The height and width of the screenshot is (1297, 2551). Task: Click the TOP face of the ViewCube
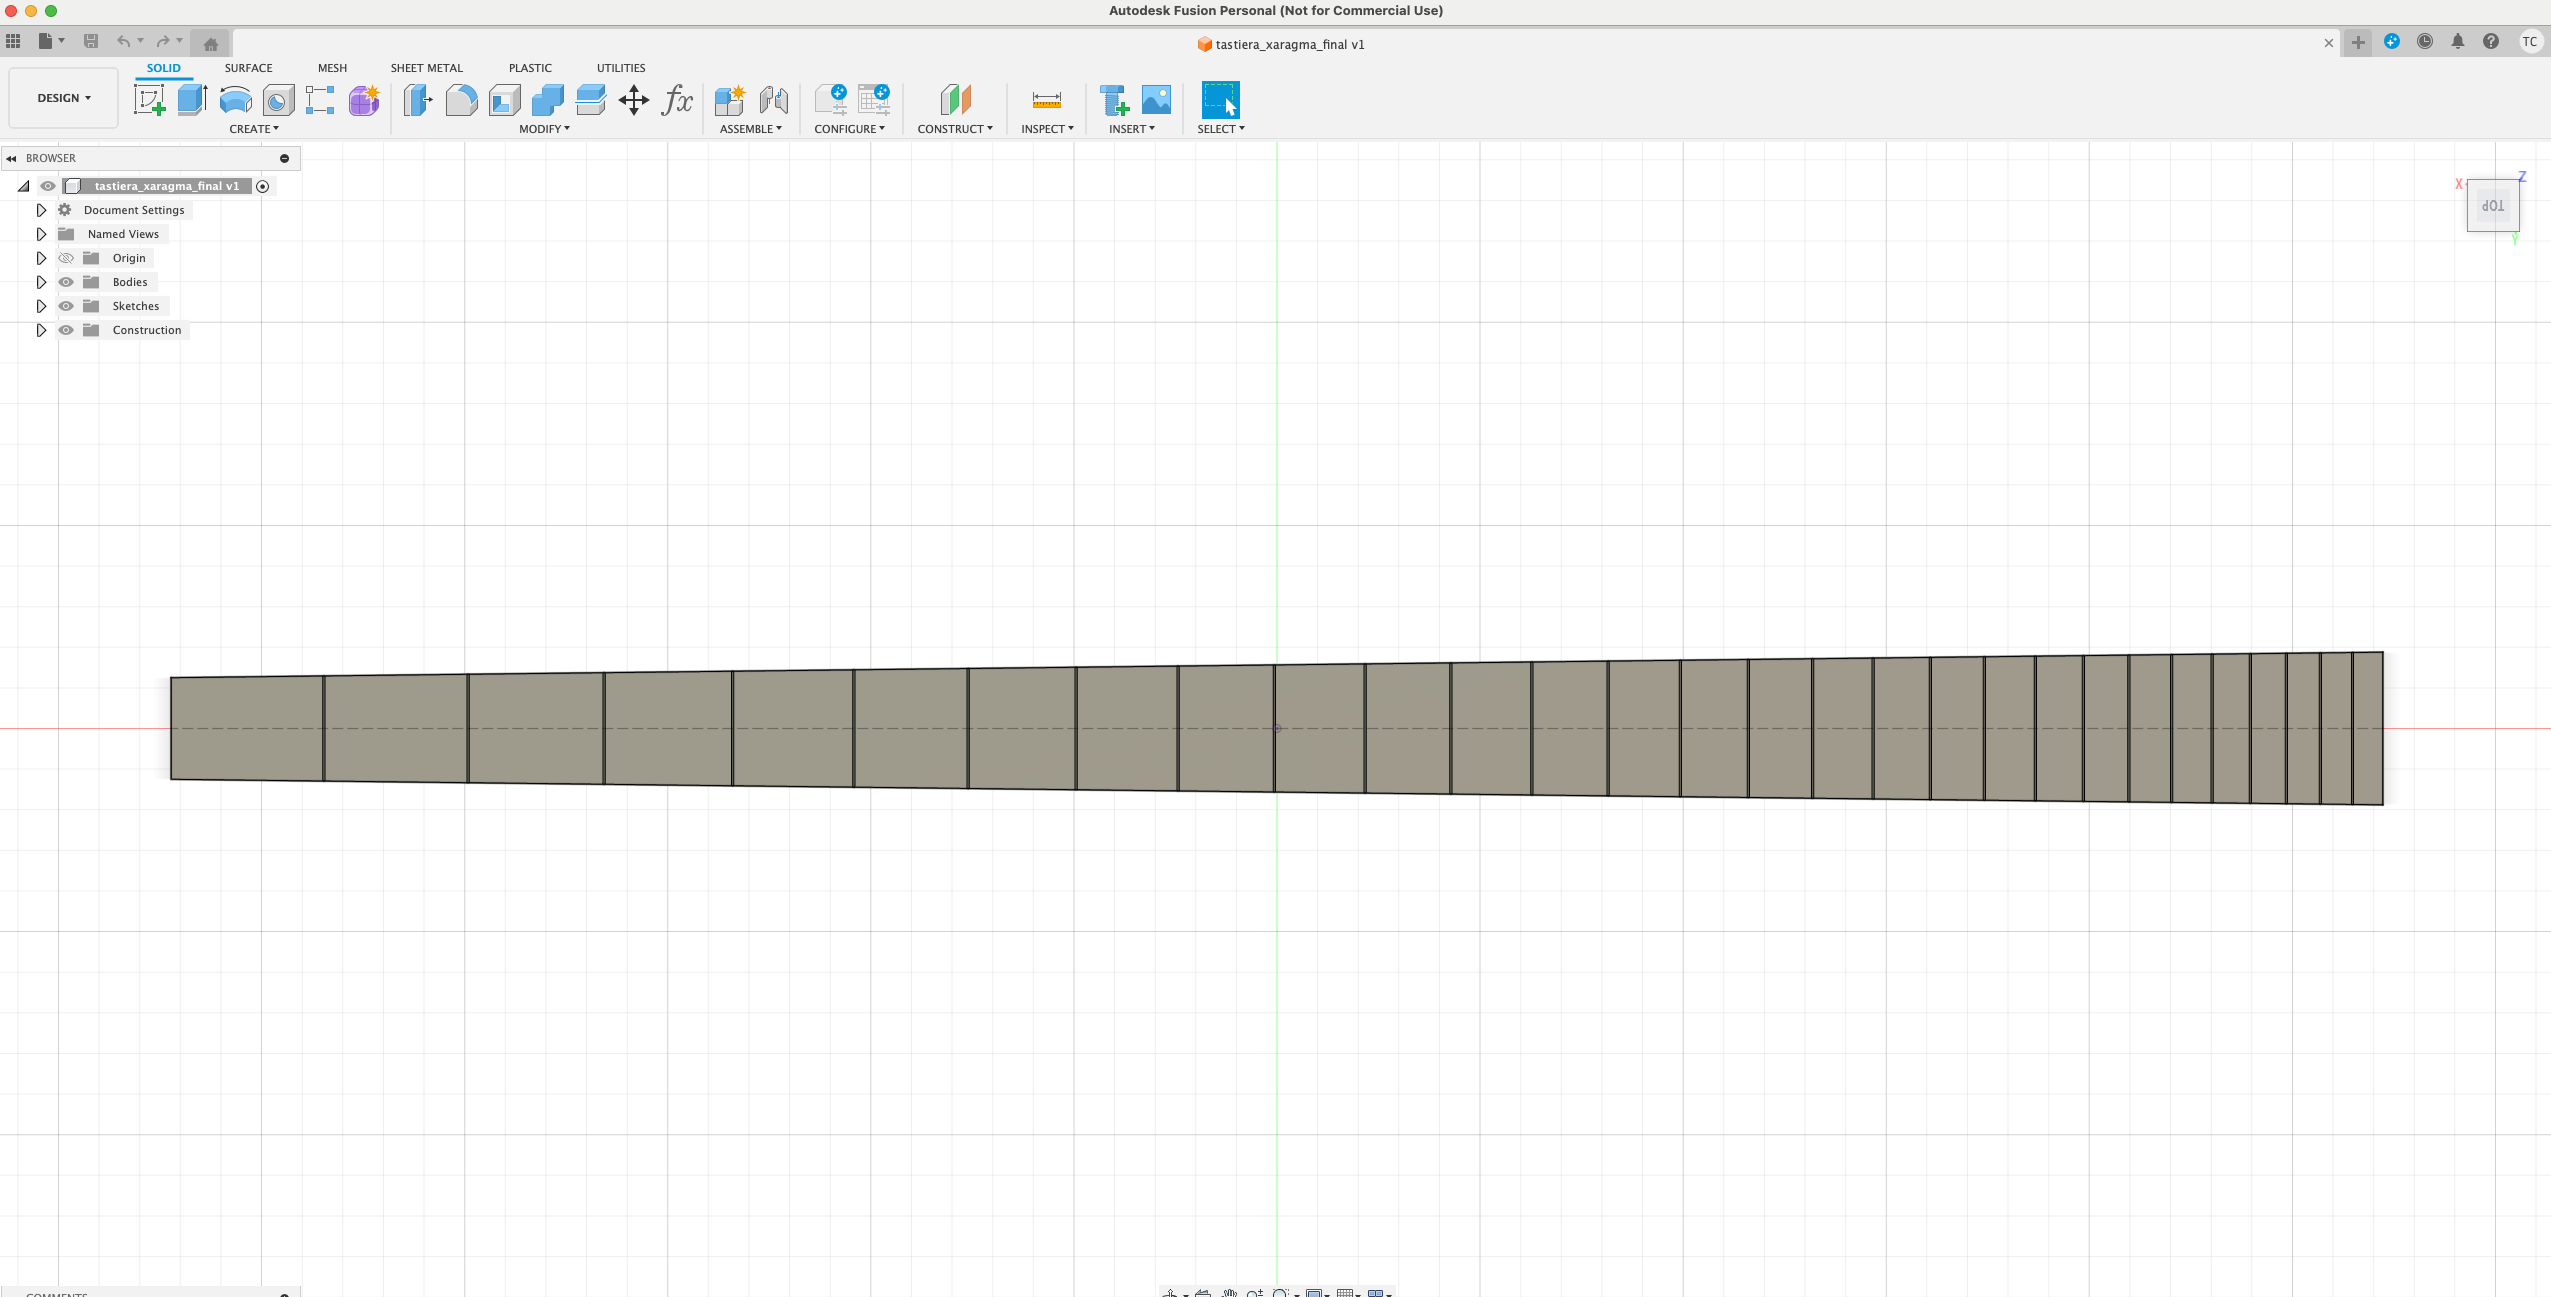point(2492,206)
